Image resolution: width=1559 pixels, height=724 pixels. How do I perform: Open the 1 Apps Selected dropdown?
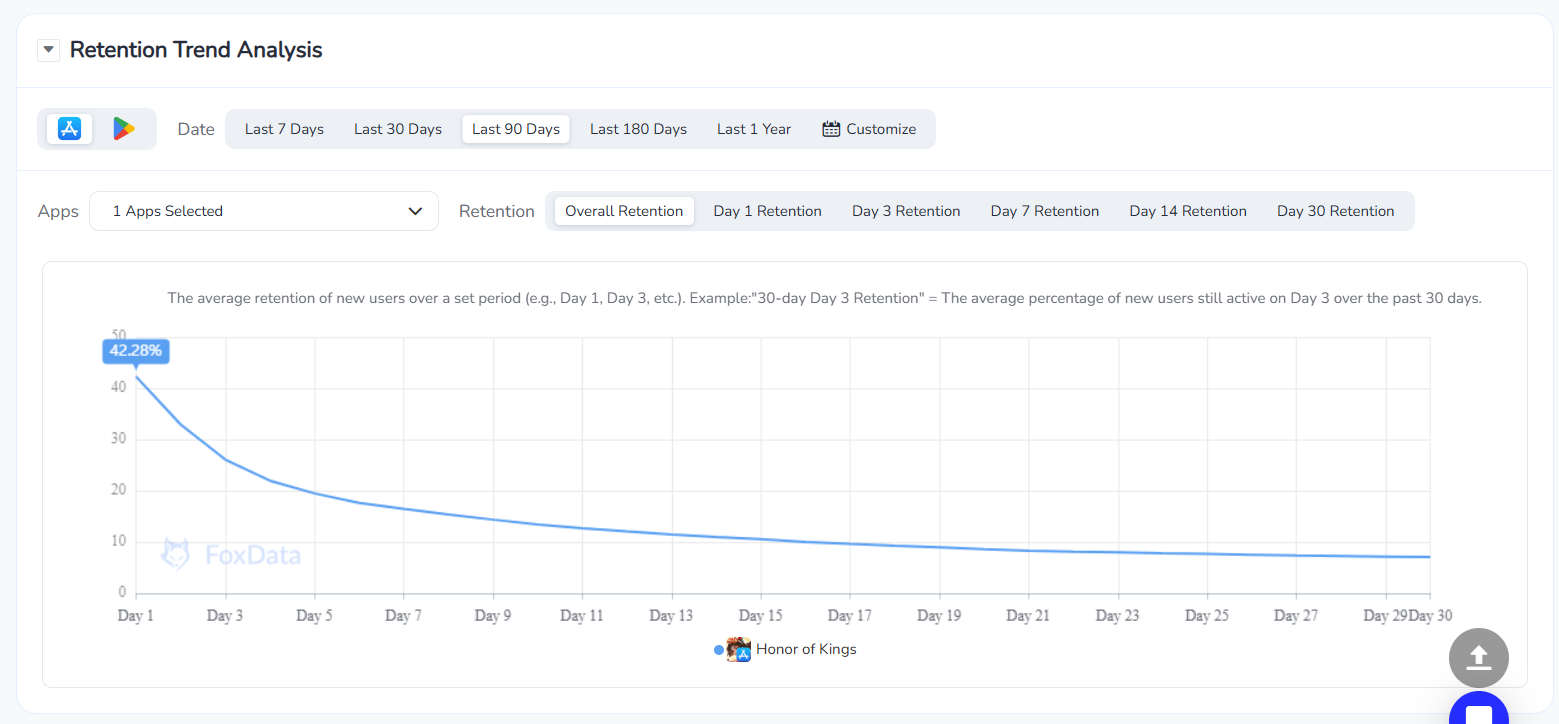(263, 211)
